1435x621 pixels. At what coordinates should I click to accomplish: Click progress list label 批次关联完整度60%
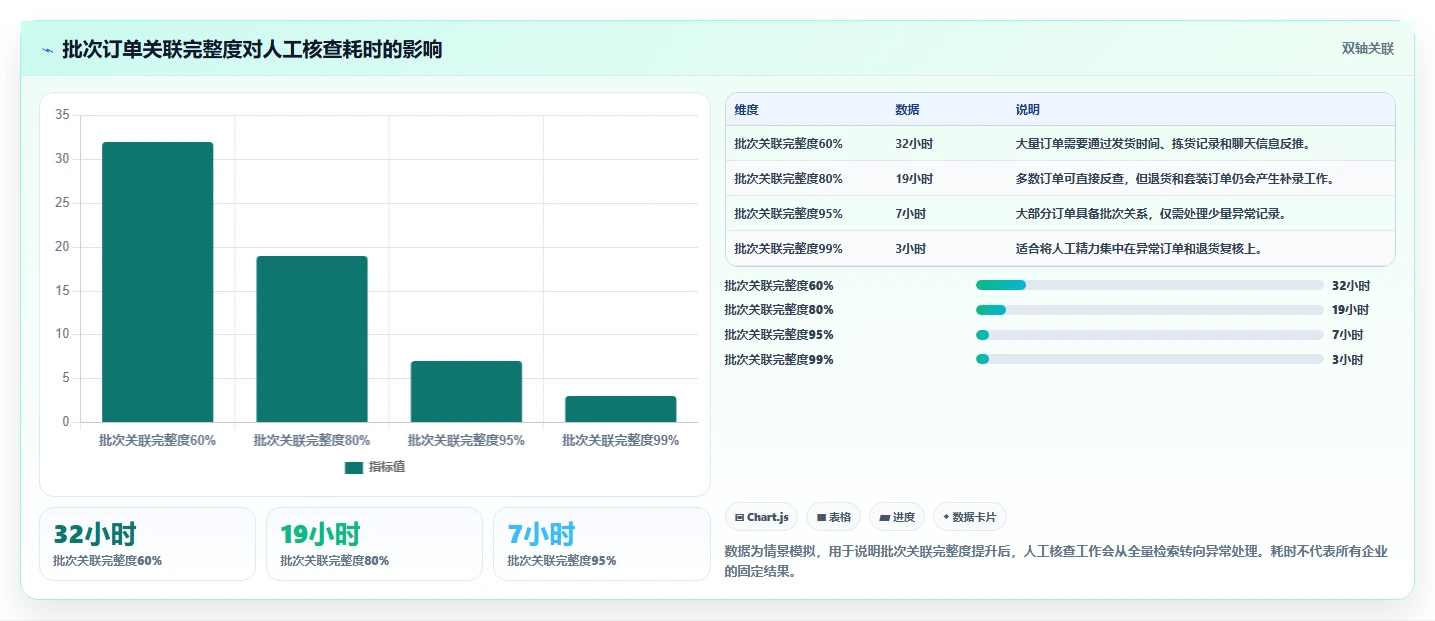click(x=779, y=285)
